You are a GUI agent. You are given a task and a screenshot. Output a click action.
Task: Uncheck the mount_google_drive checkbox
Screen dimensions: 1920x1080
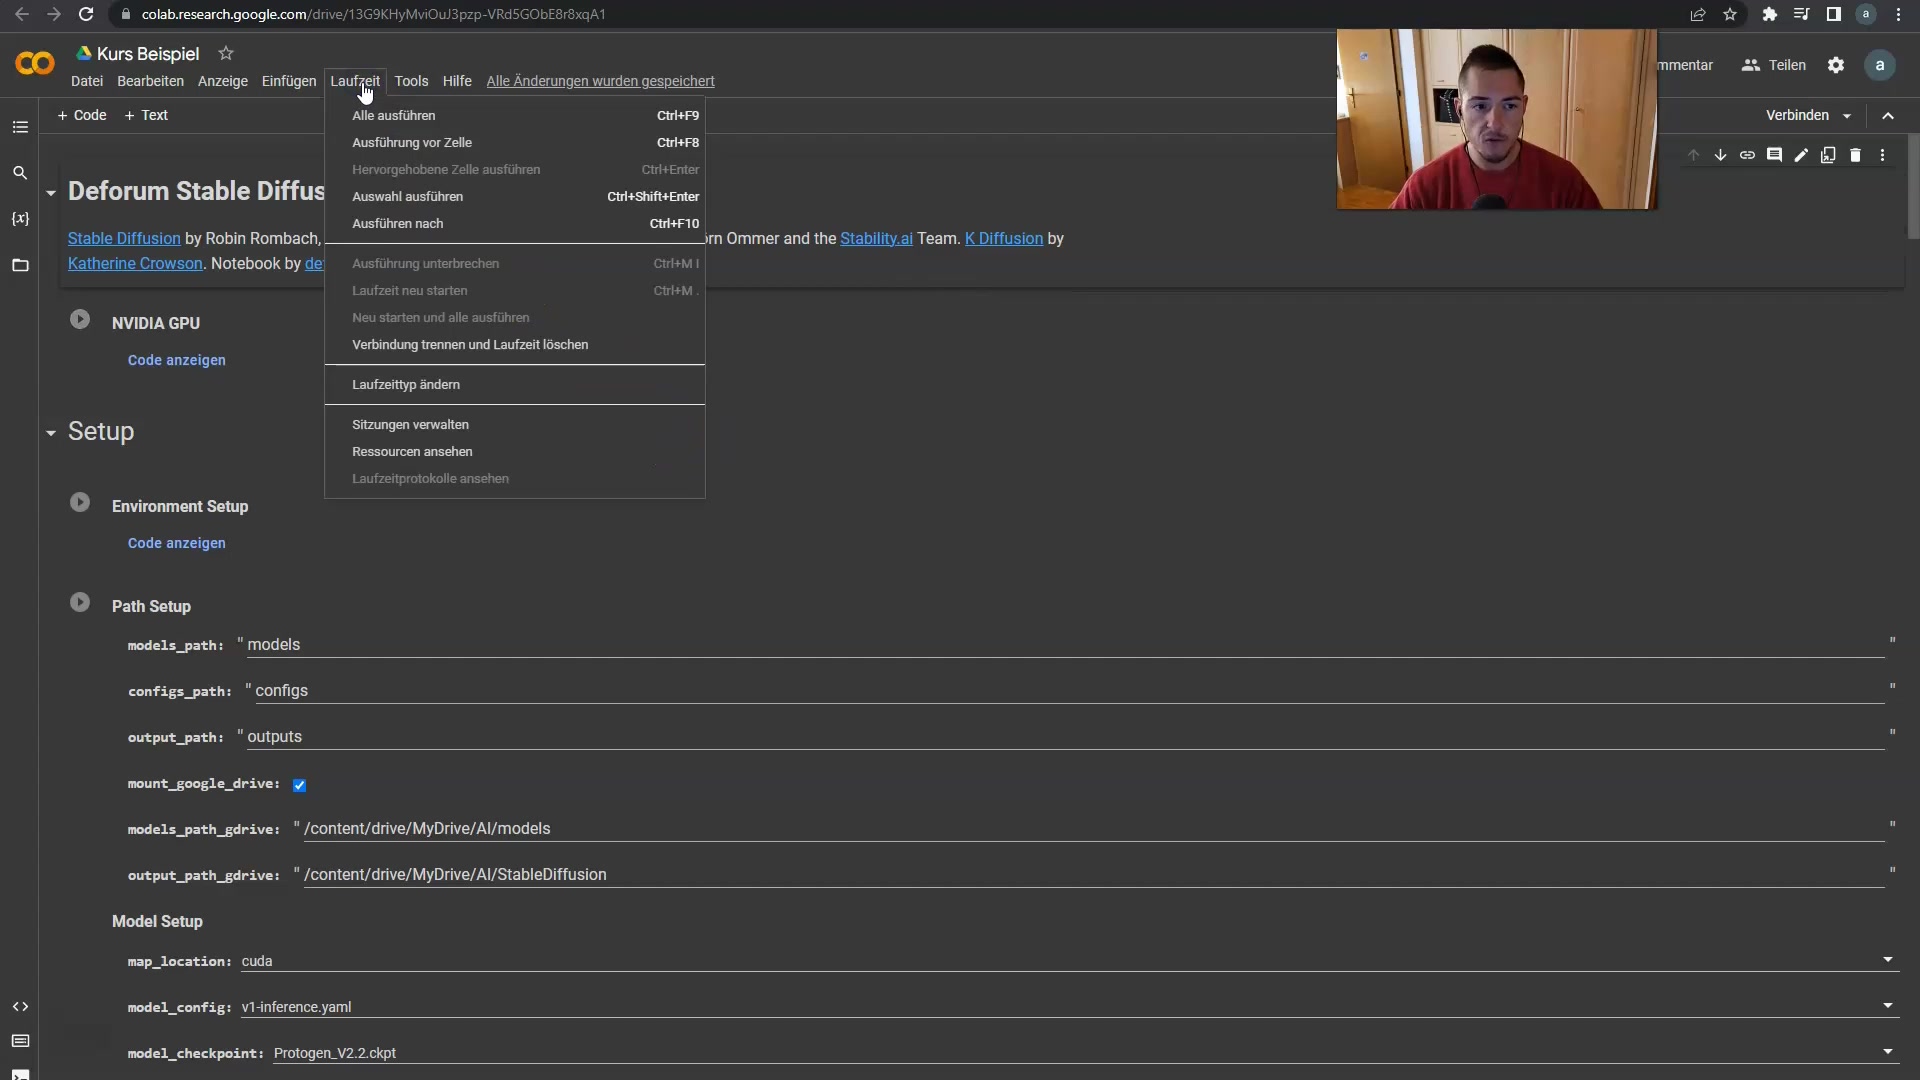point(299,785)
